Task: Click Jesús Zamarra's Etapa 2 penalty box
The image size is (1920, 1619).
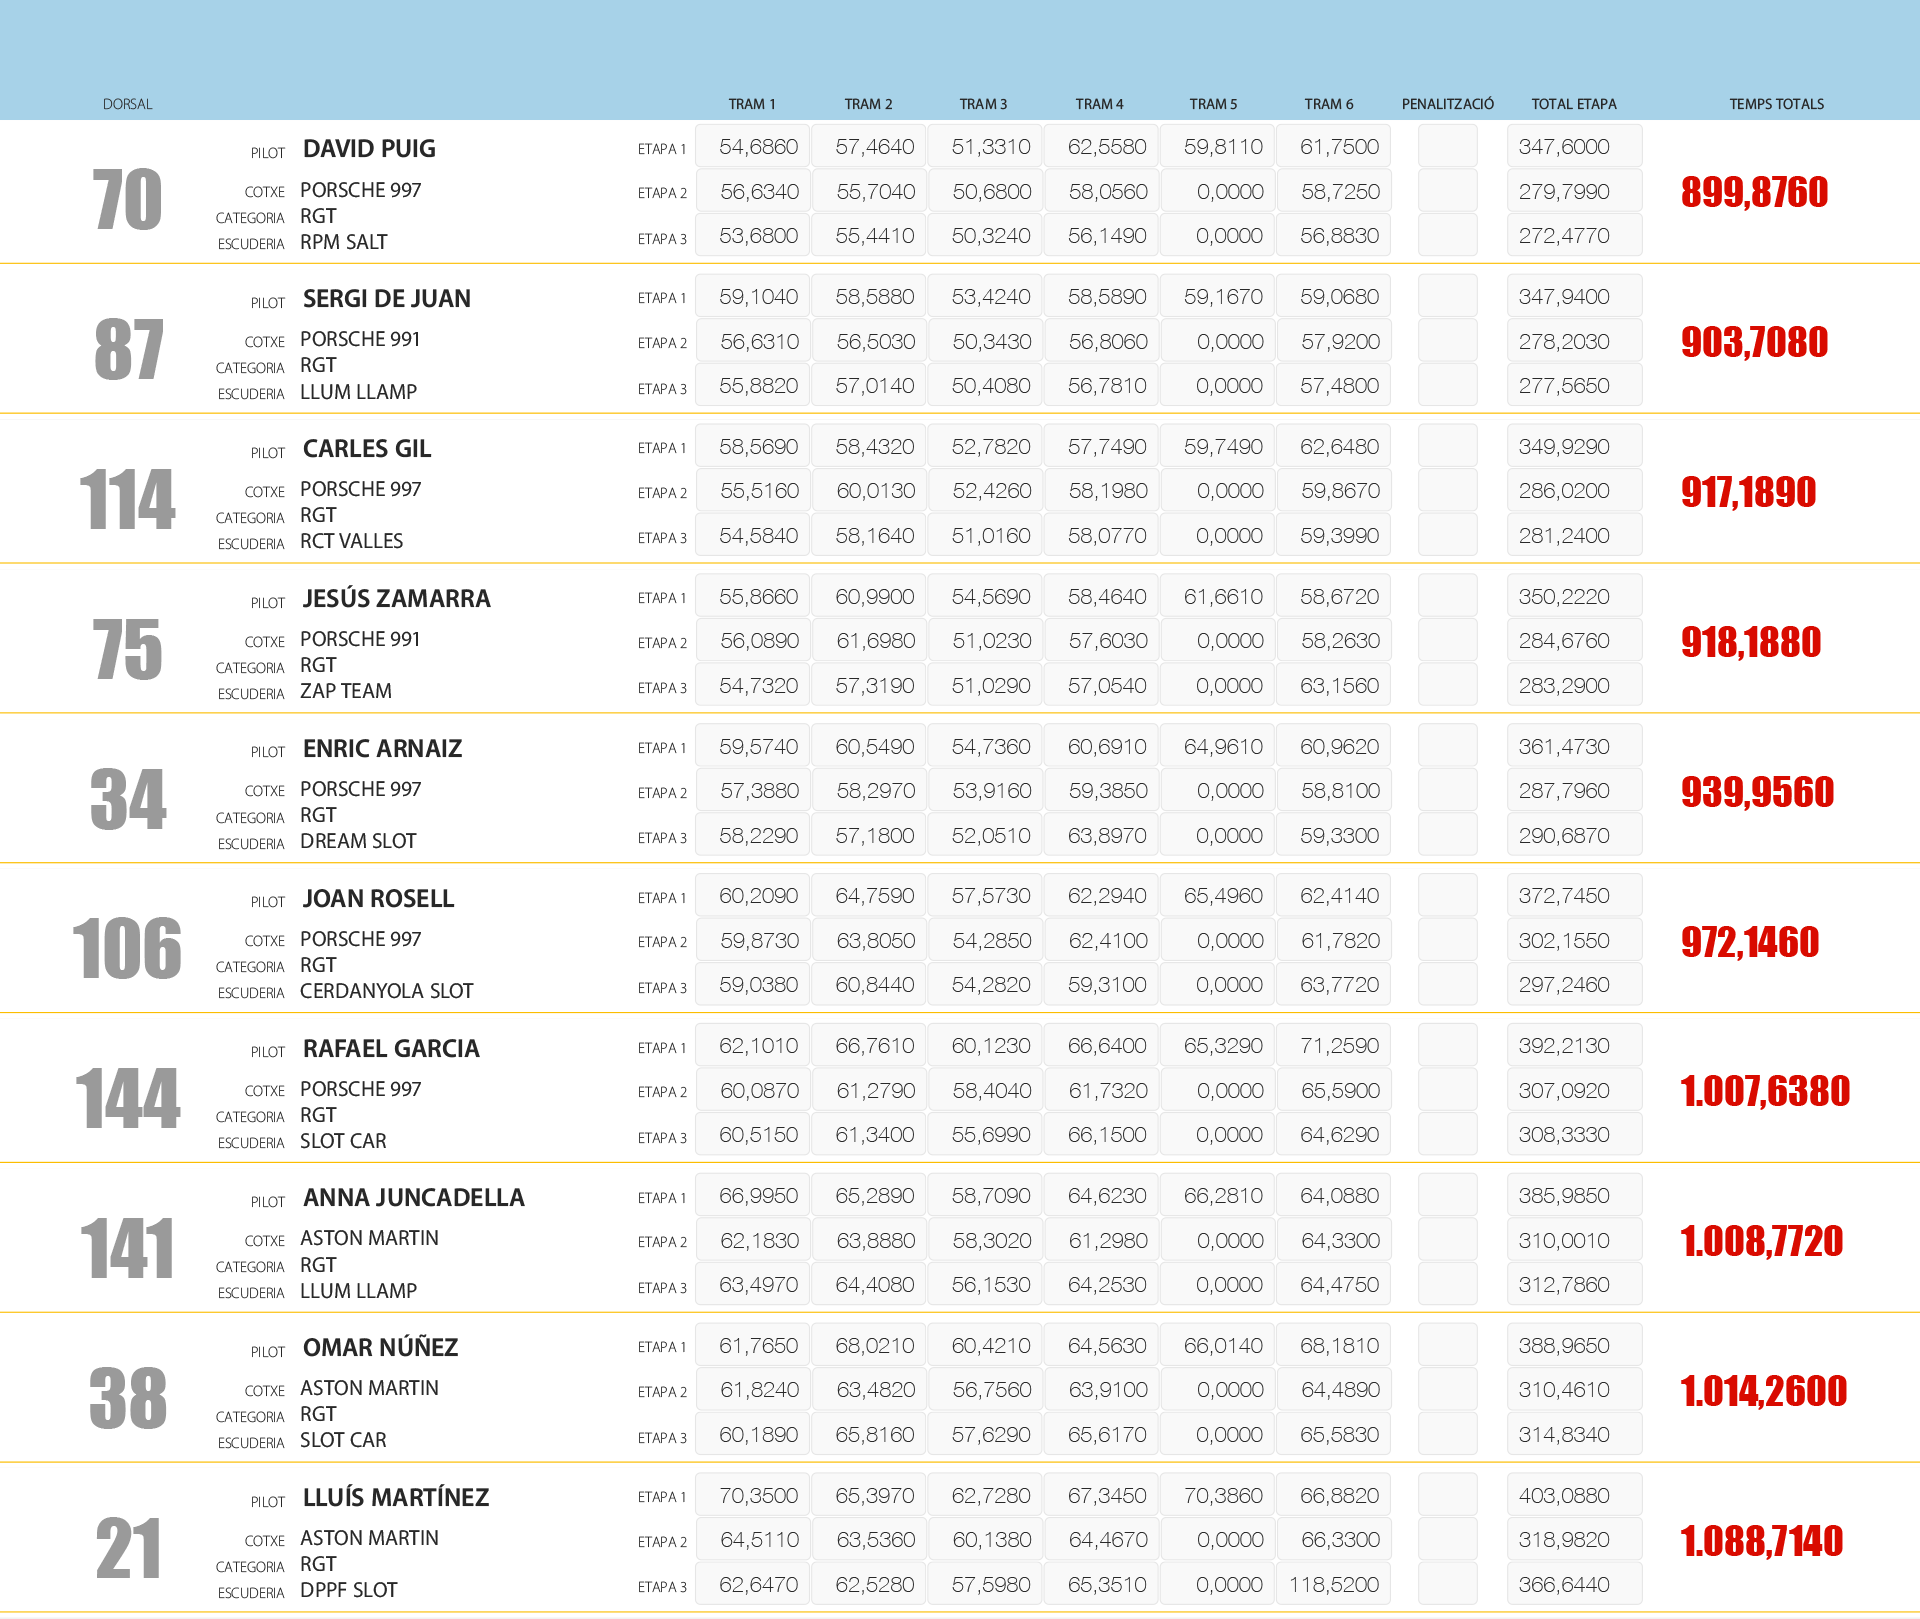Action: coord(1447,641)
